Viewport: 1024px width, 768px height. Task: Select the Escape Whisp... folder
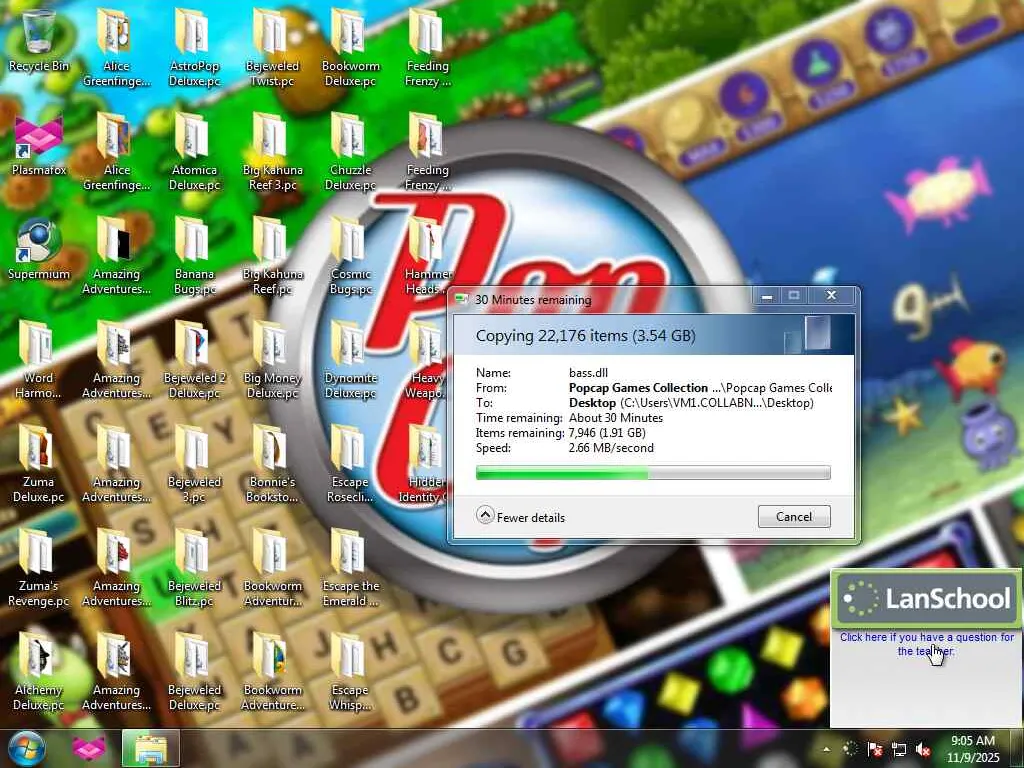(x=350, y=673)
